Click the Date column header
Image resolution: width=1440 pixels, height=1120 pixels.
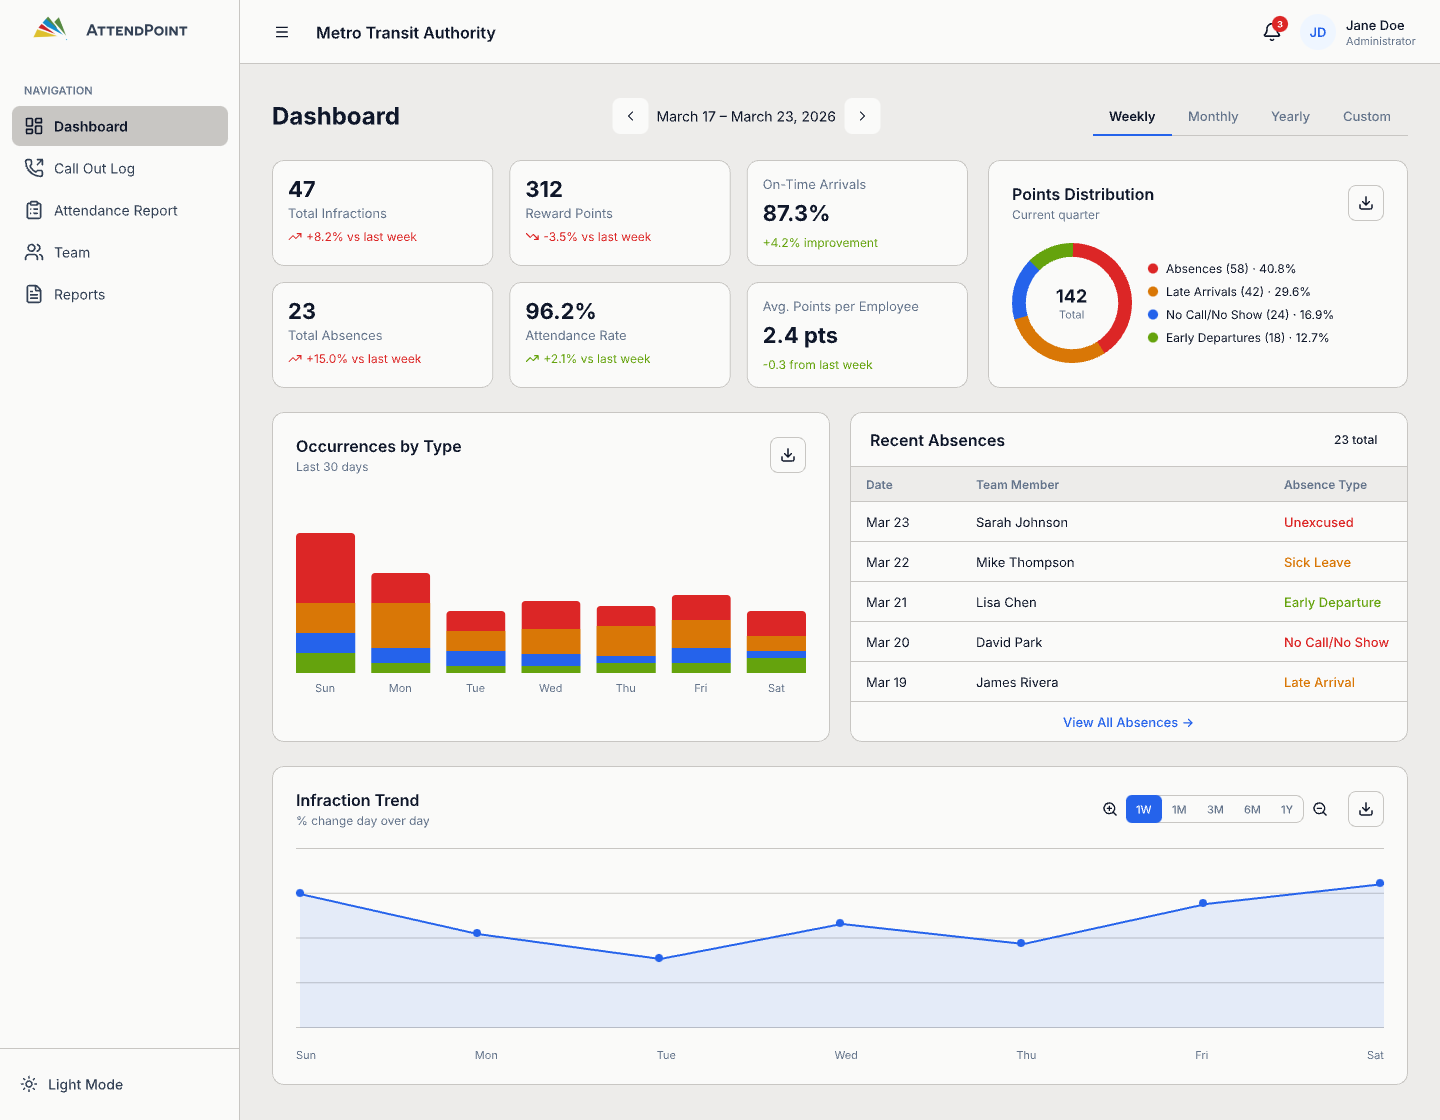(x=879, y=484)
